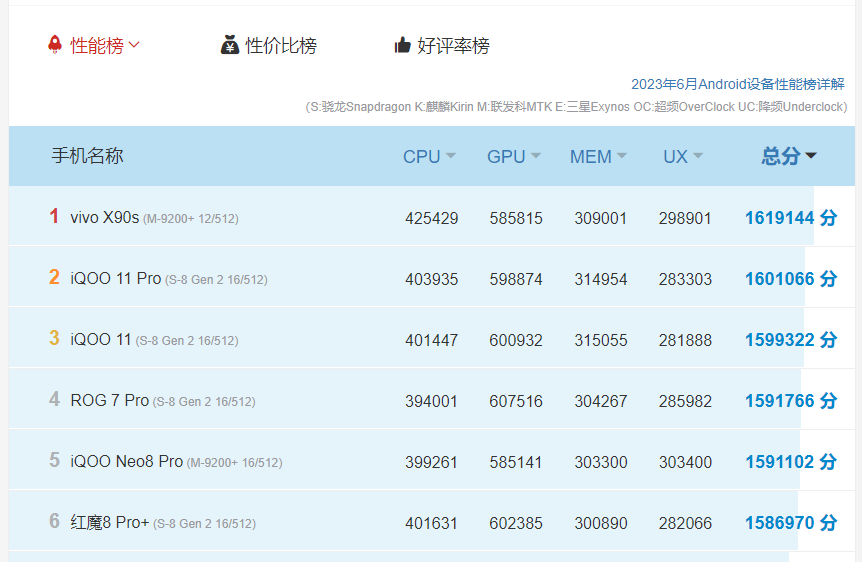Click the 1619144 分 total score

tap(791, 218)
